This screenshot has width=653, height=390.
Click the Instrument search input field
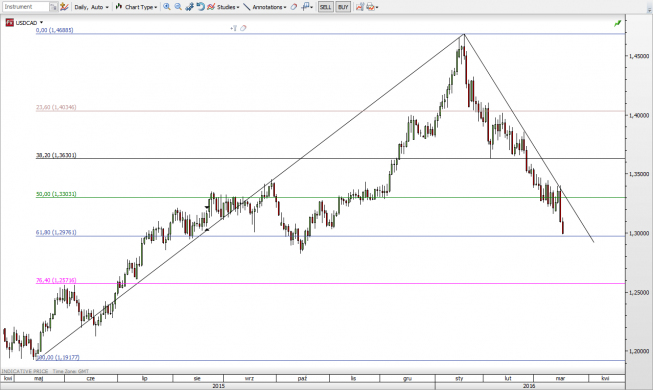(26, 7)
